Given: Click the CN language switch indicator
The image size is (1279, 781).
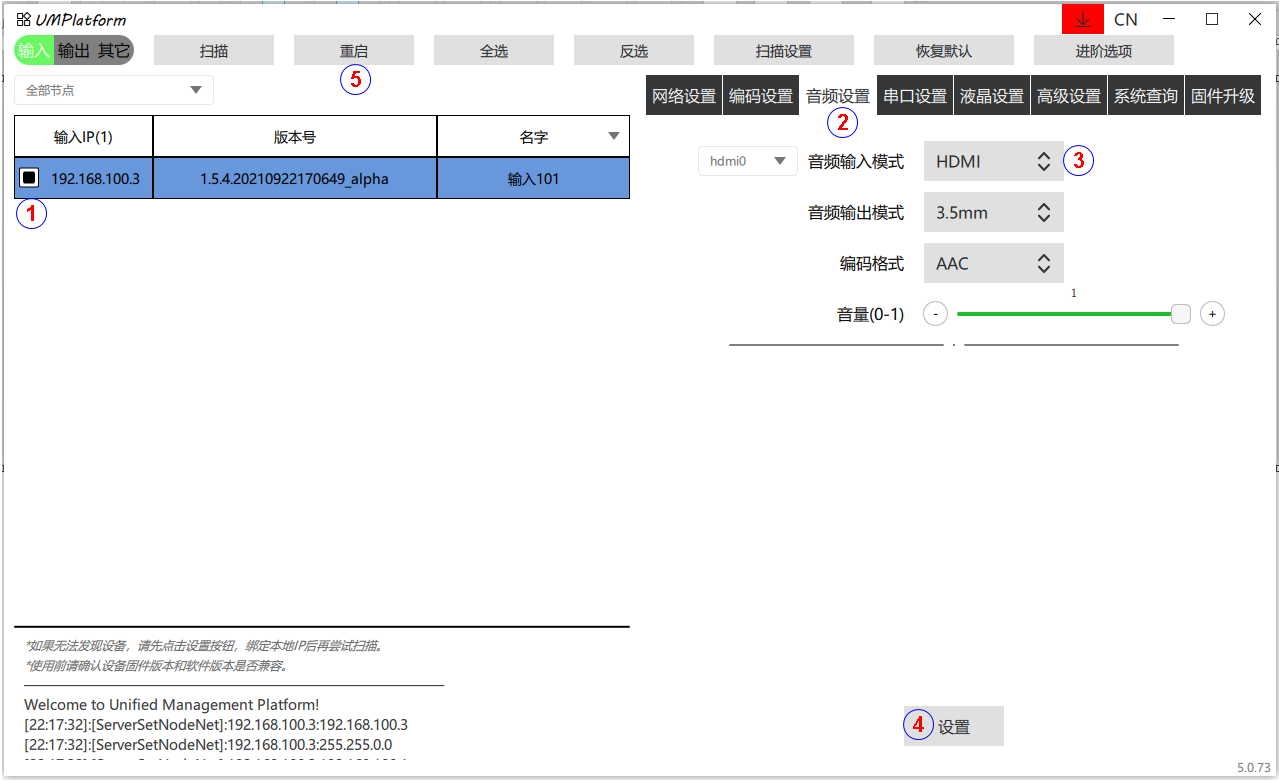Looking at the screenshot, I should (1125, 19).
